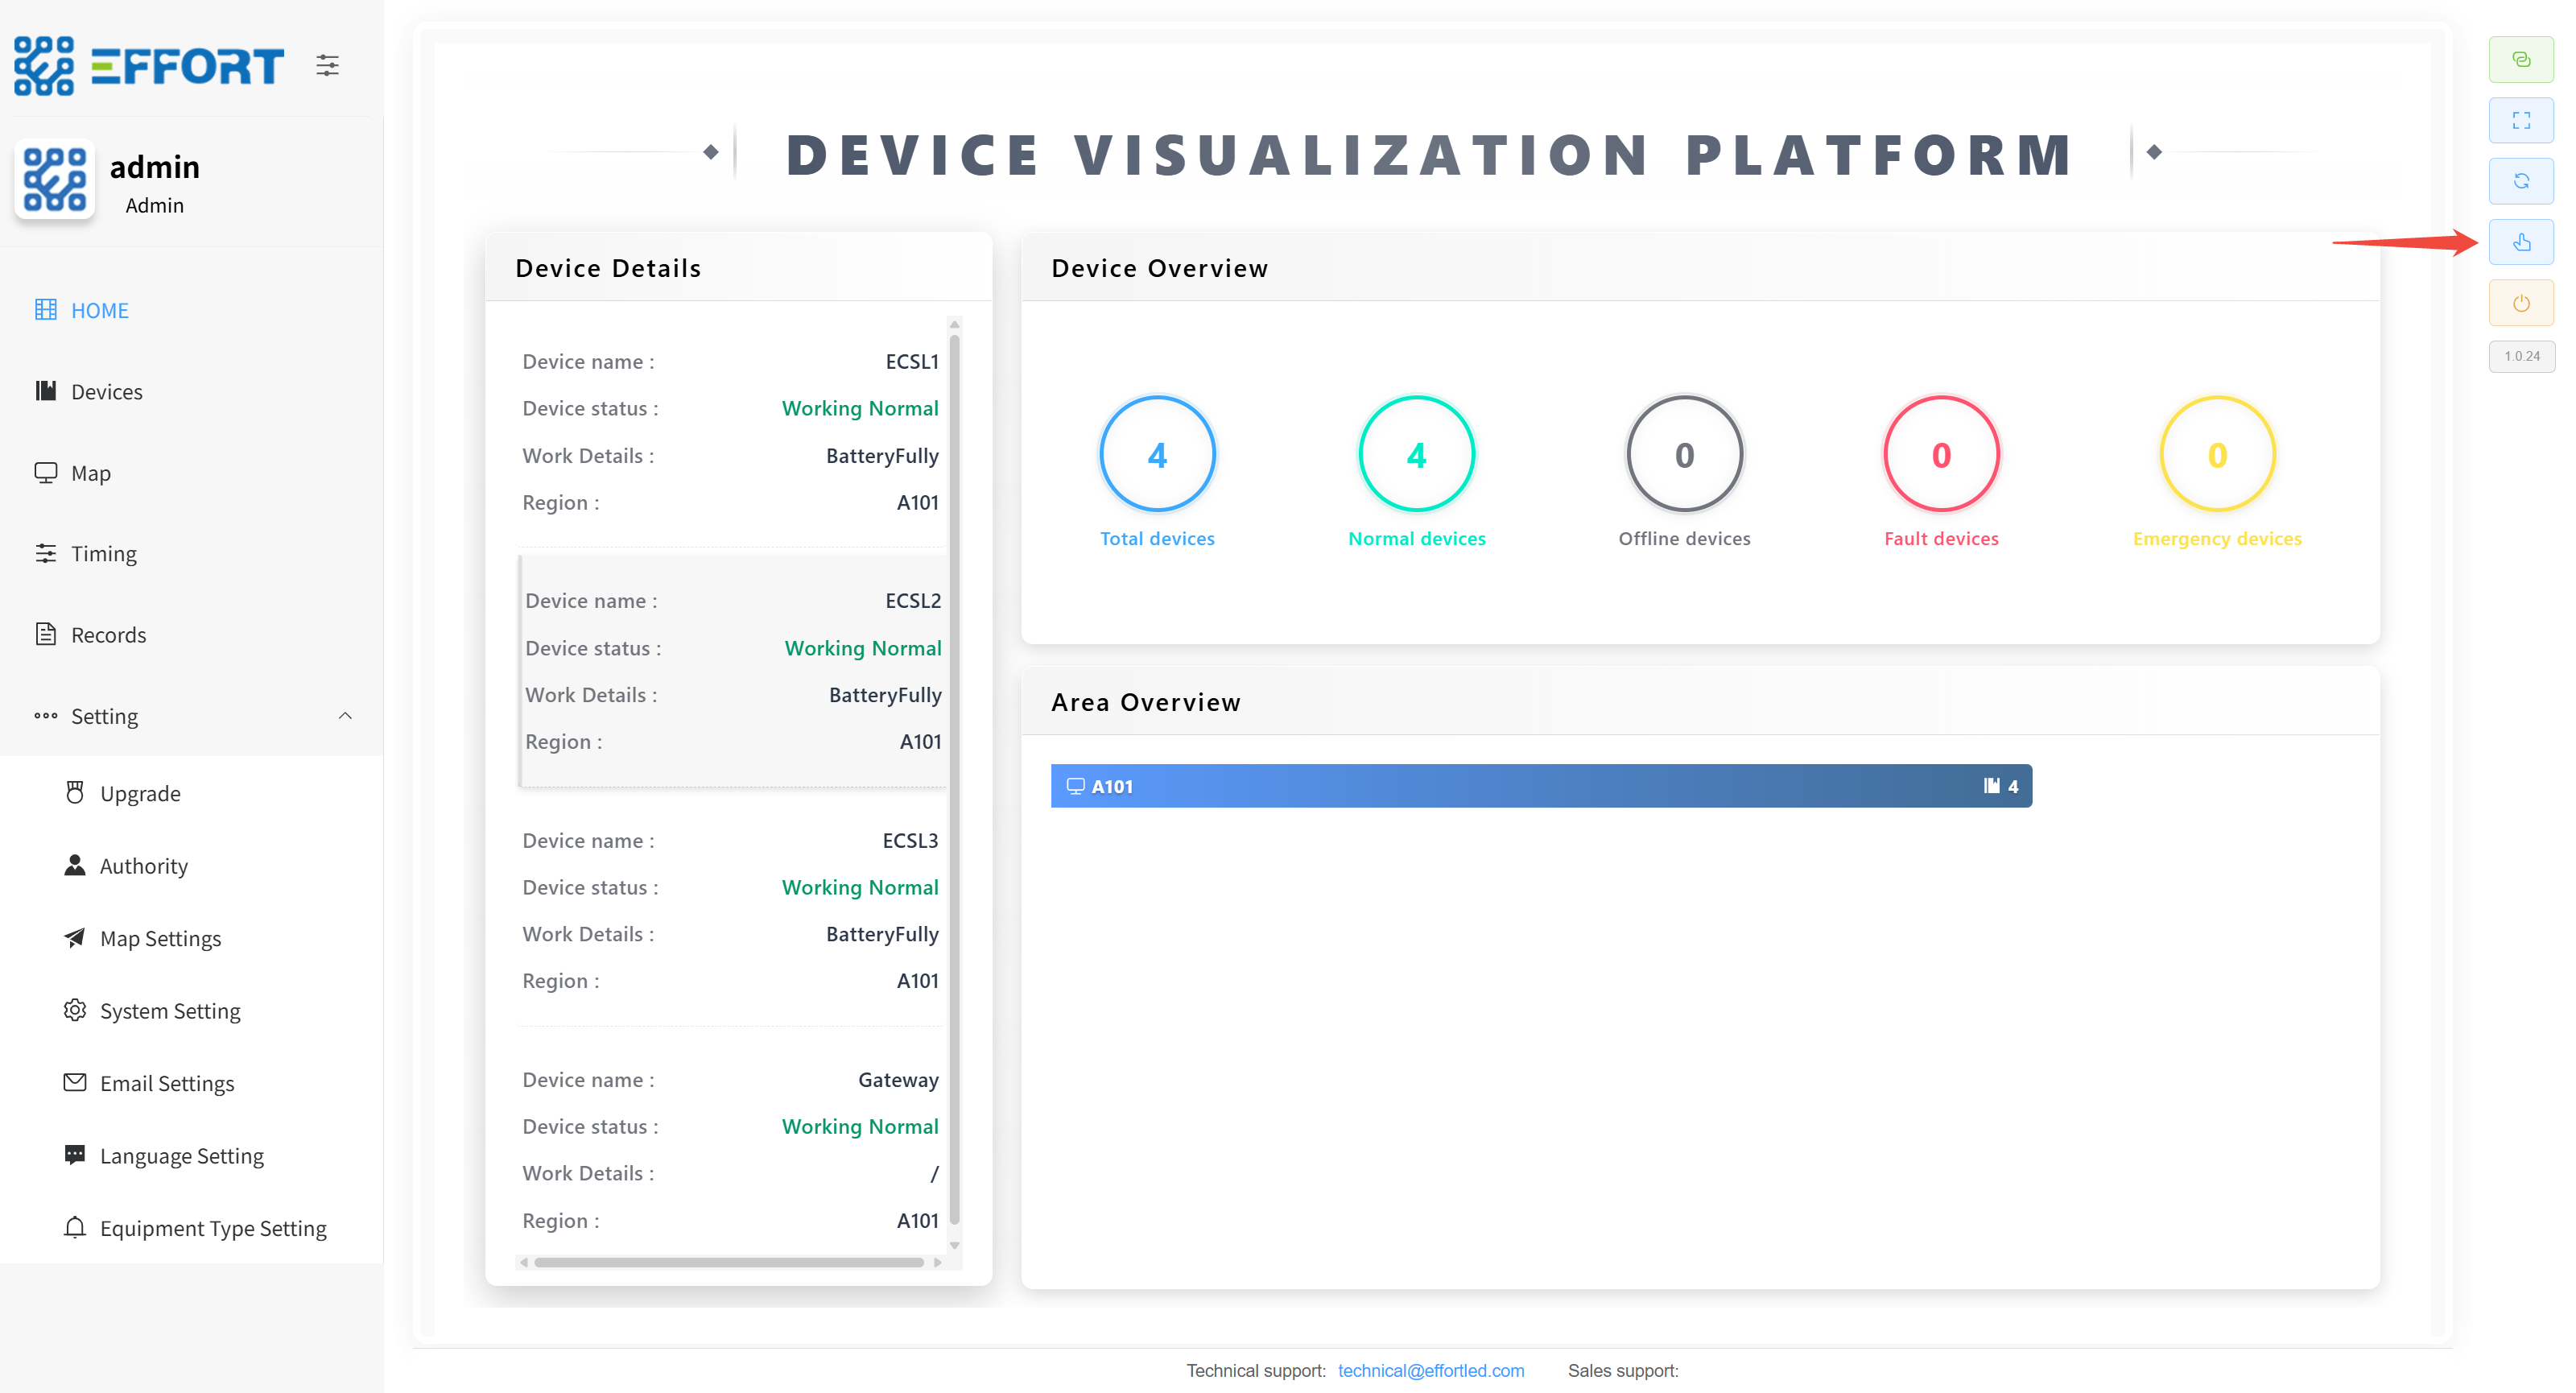
Task: Click the Total devices circle
Action: (1157, 455)
